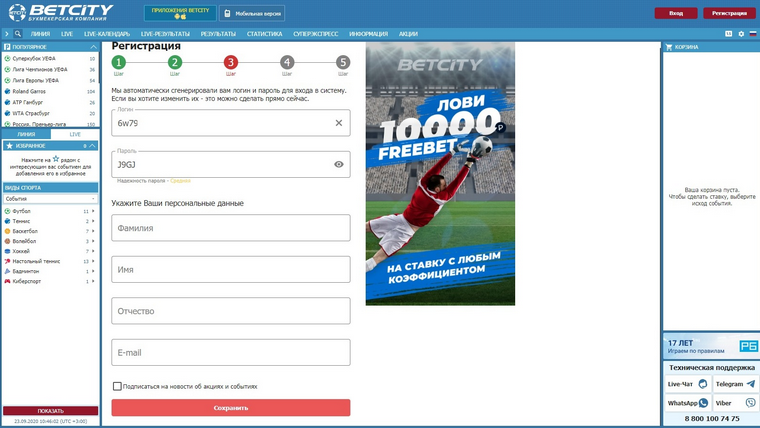Click the Бадминтон shuttlecock icon
Screen dimensions: 760x428
7,271
